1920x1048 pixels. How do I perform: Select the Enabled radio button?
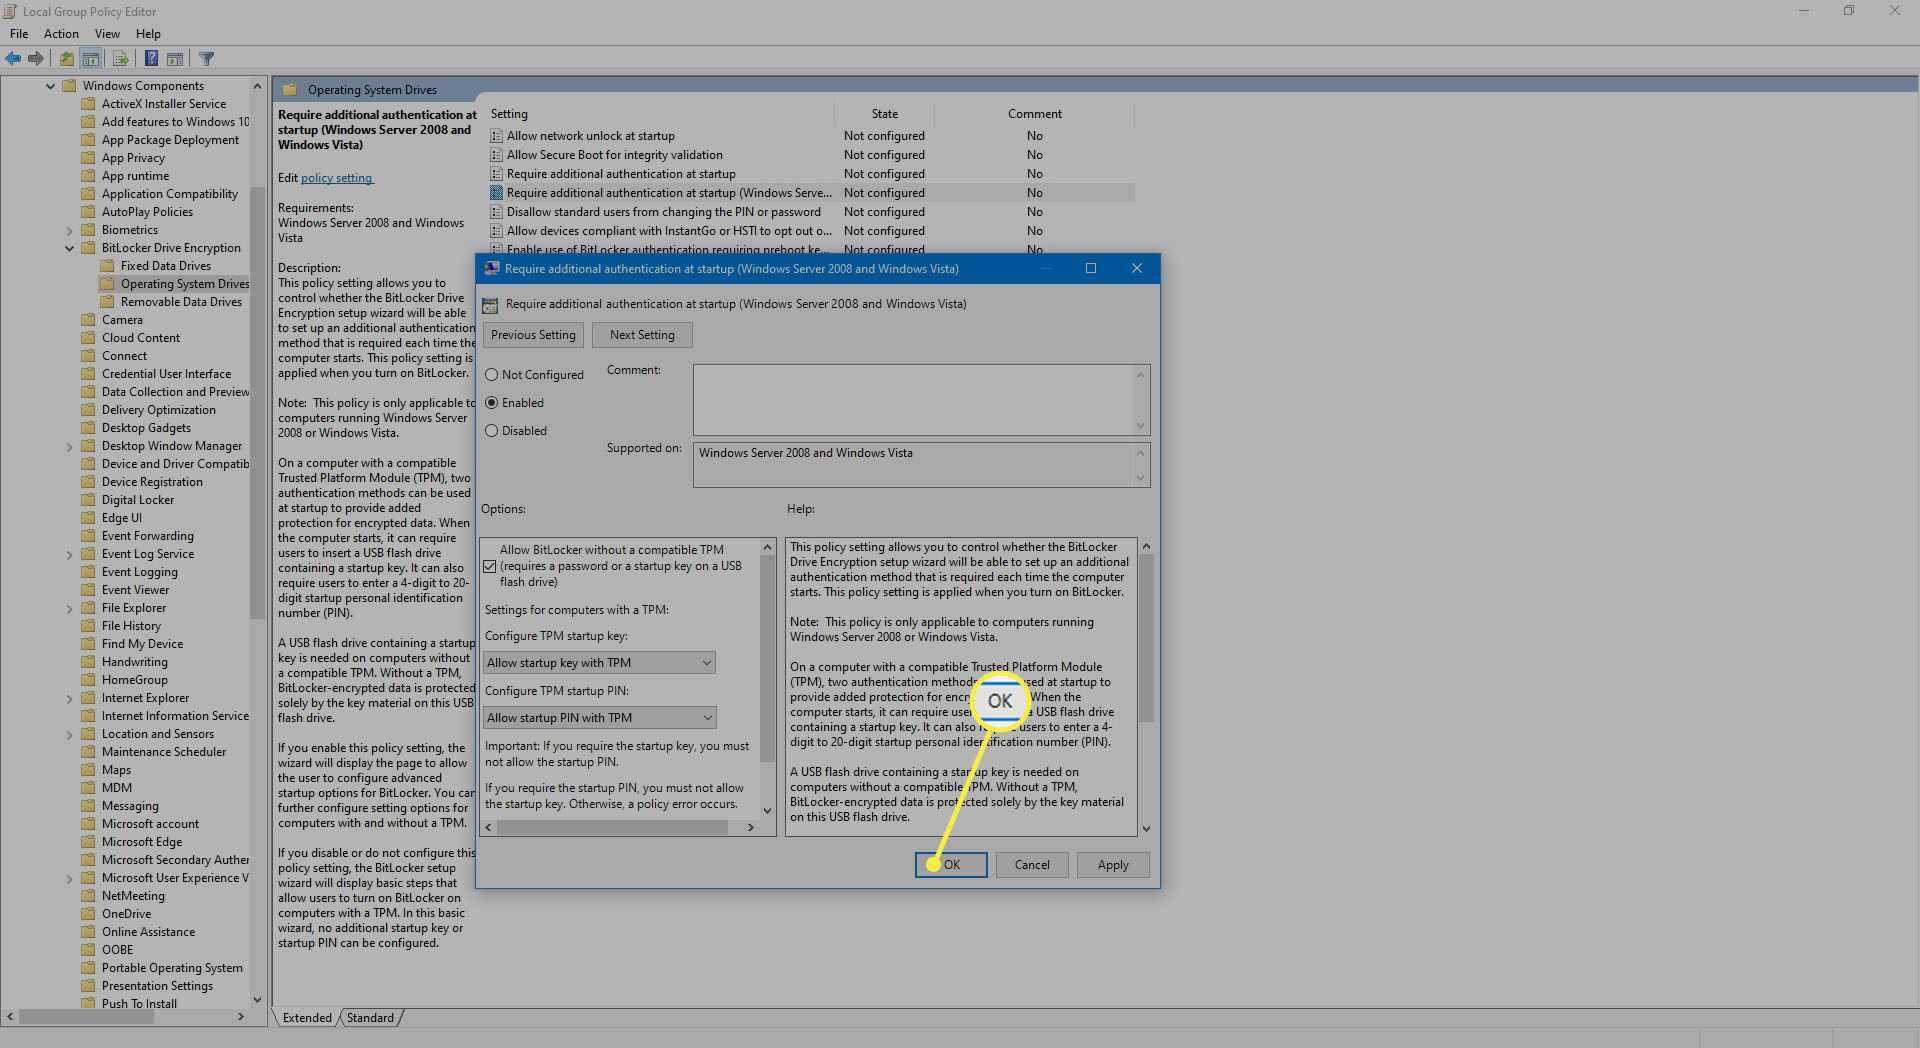491,403
